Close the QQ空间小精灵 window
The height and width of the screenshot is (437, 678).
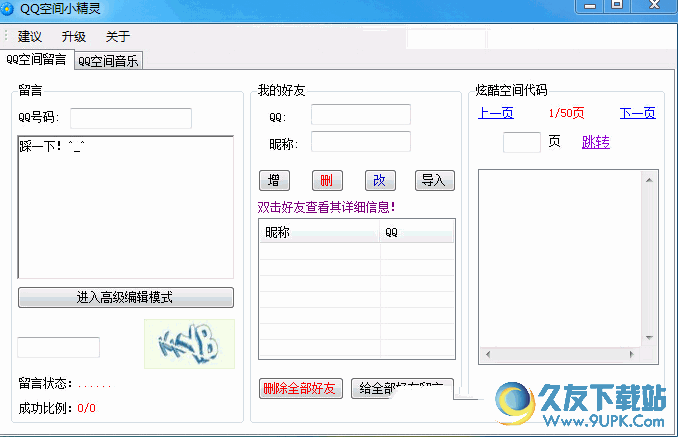[654, 5]
